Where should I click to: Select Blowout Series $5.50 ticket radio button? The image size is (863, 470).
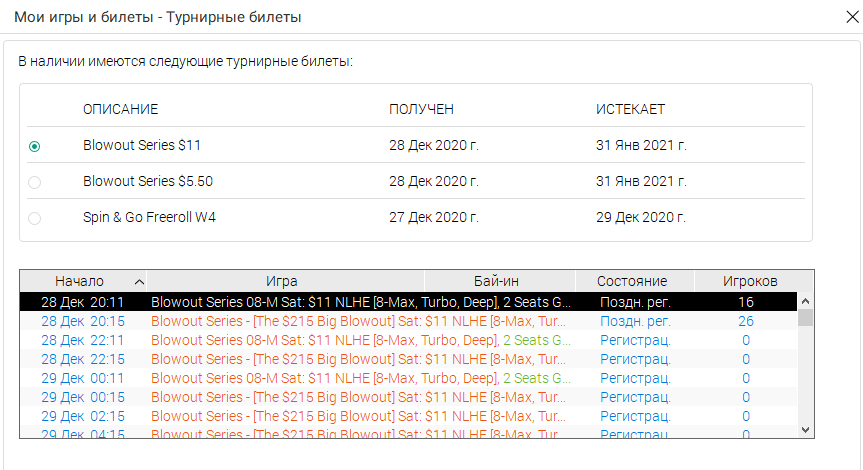tap(35, 182)
